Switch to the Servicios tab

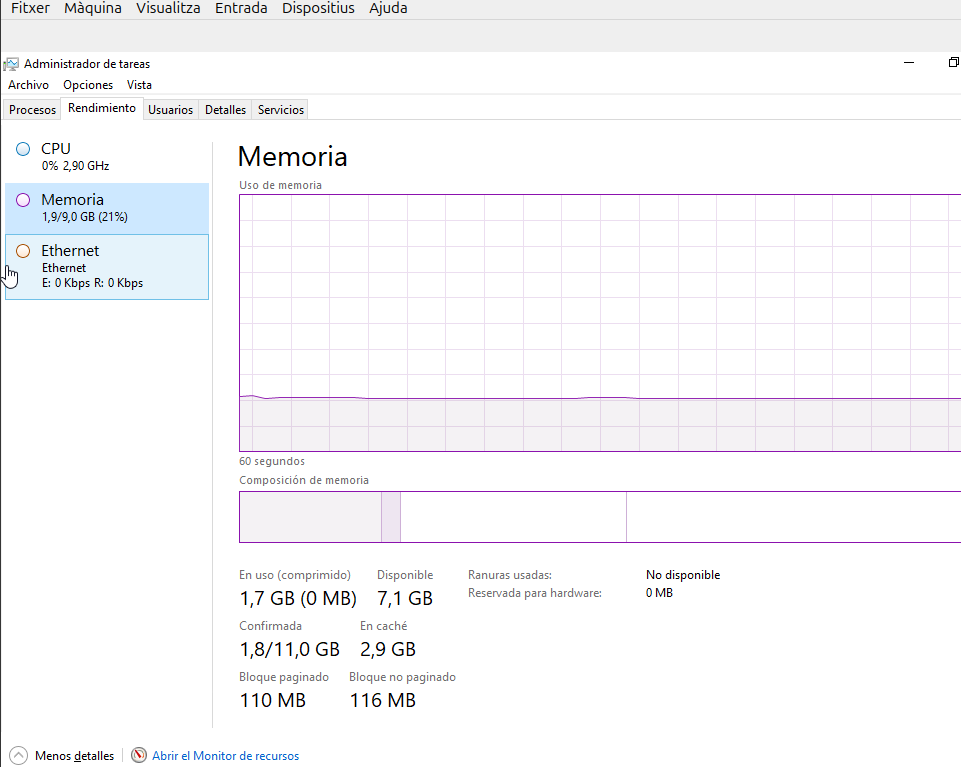tap(280, 110)
